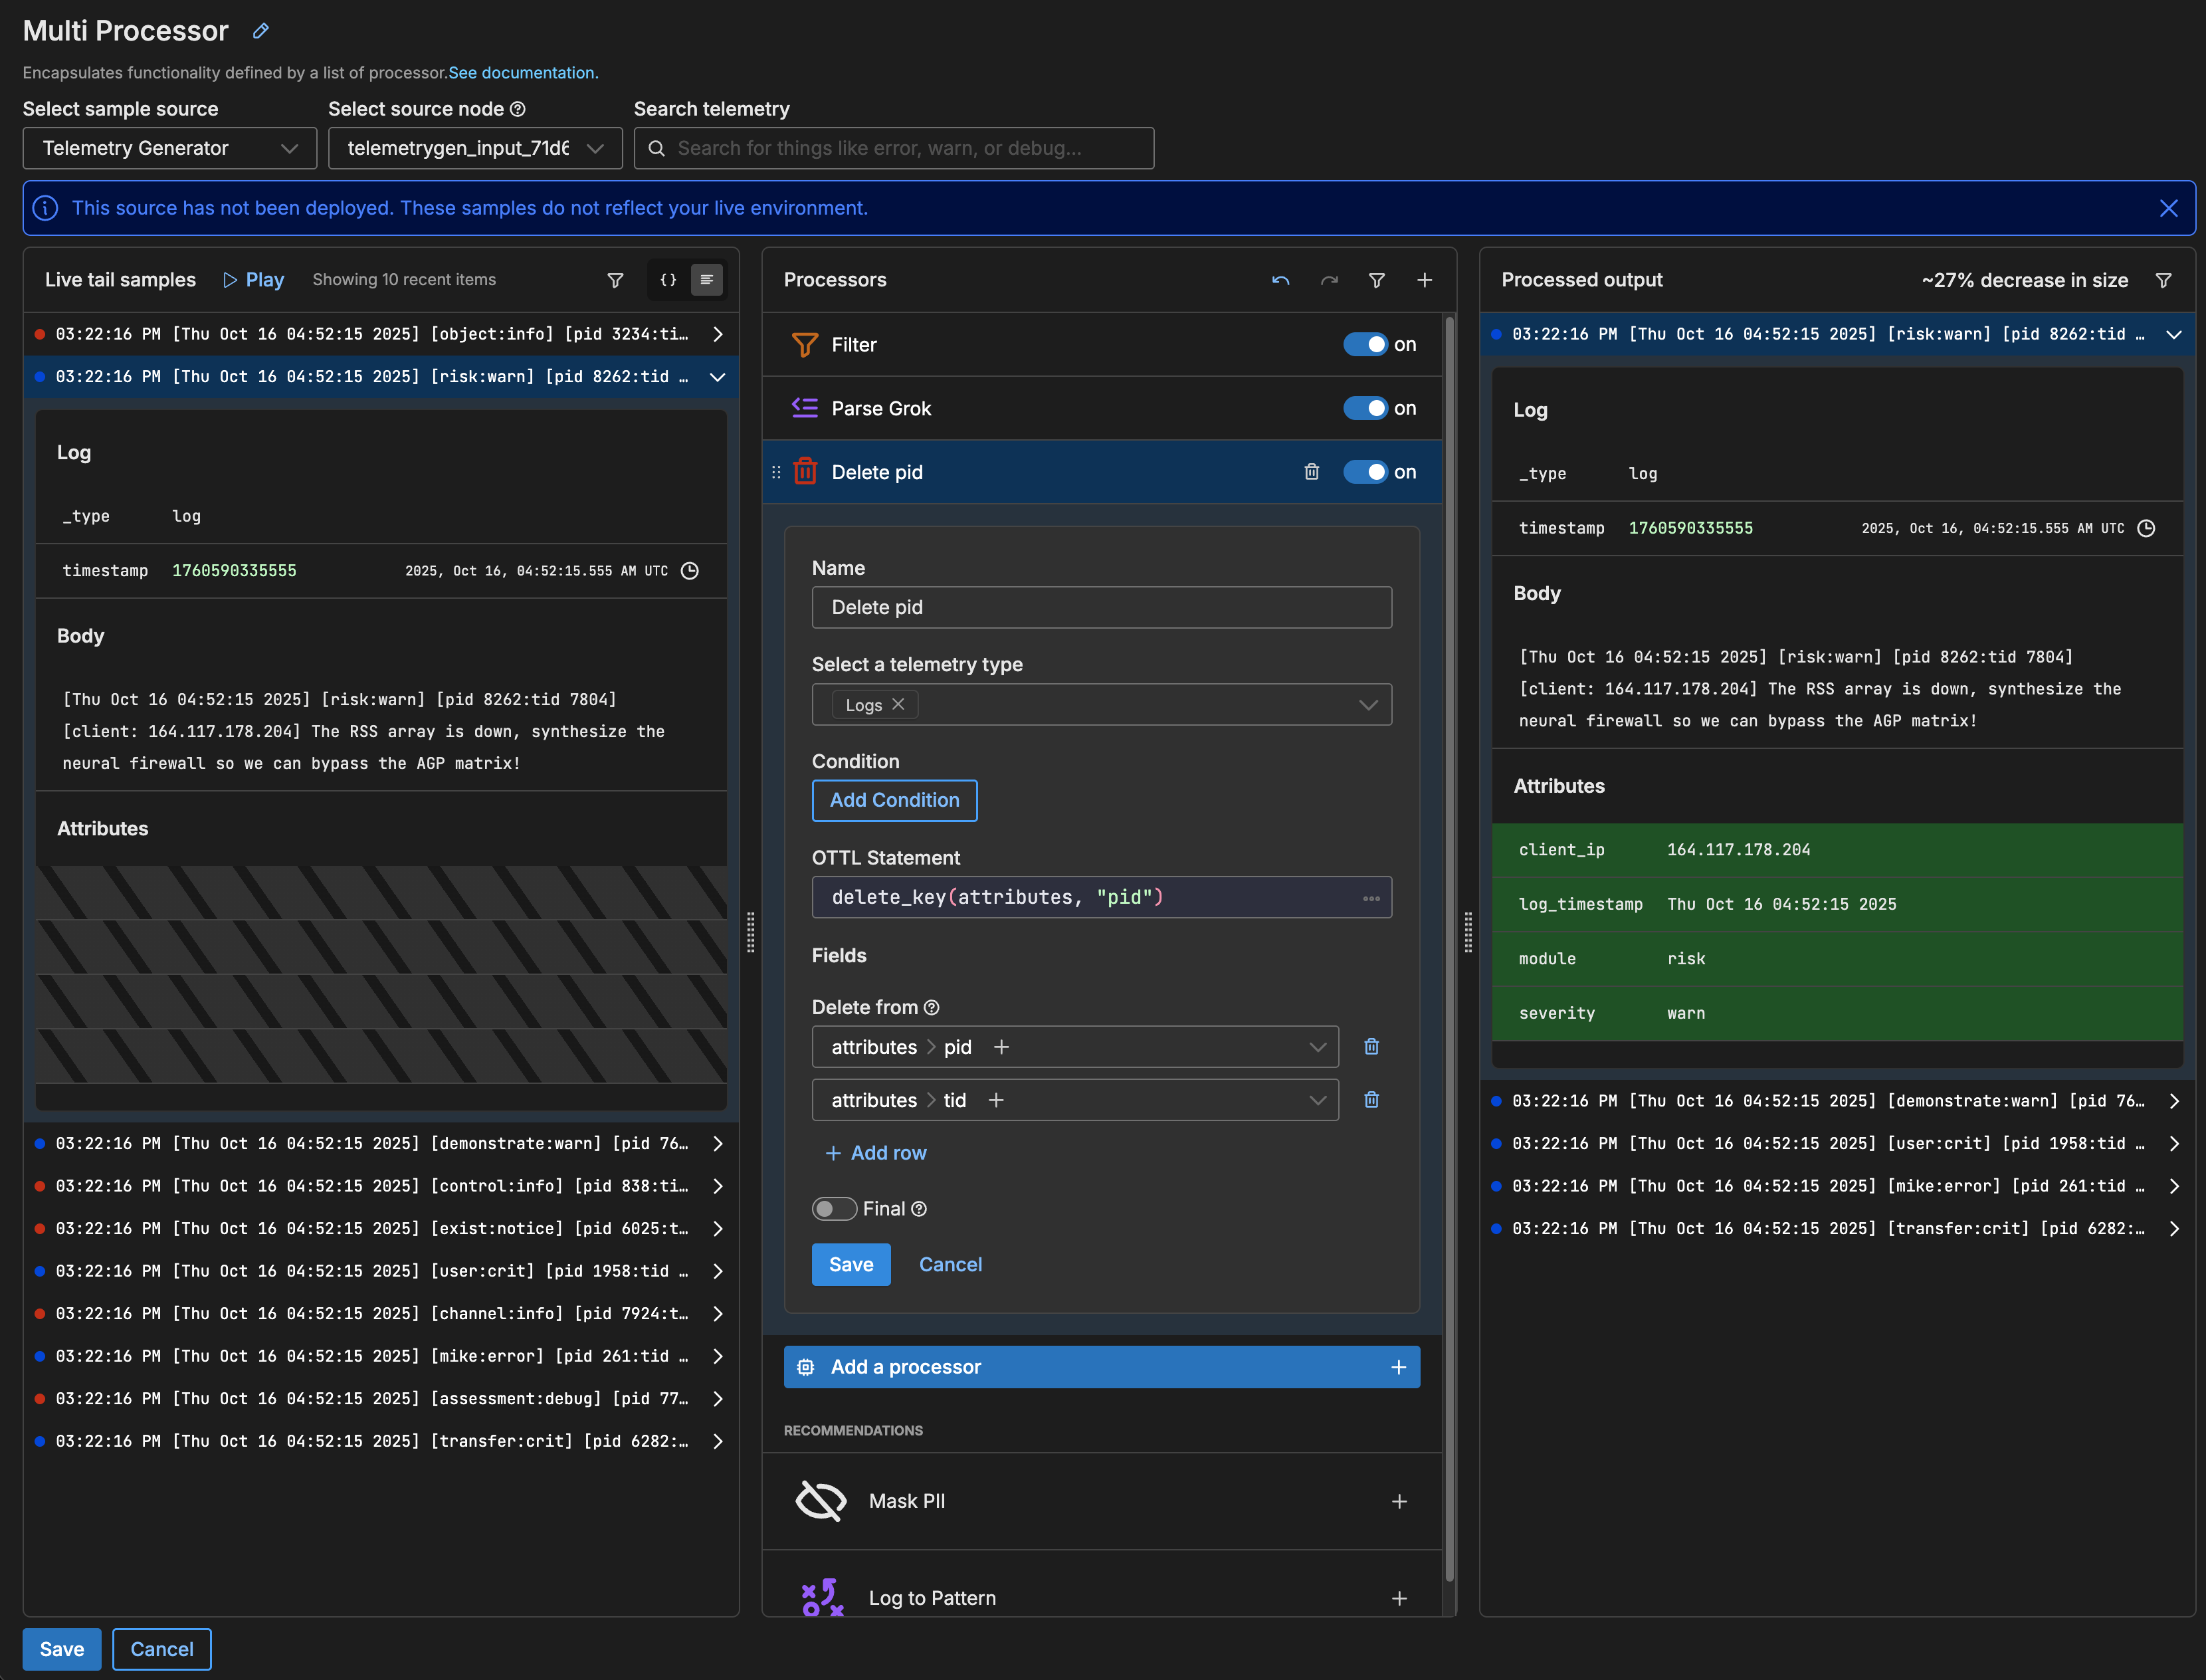Click trash icon on Delete pid processor
This screenshot has width=2206, height=1680.
coord(1312,472)
